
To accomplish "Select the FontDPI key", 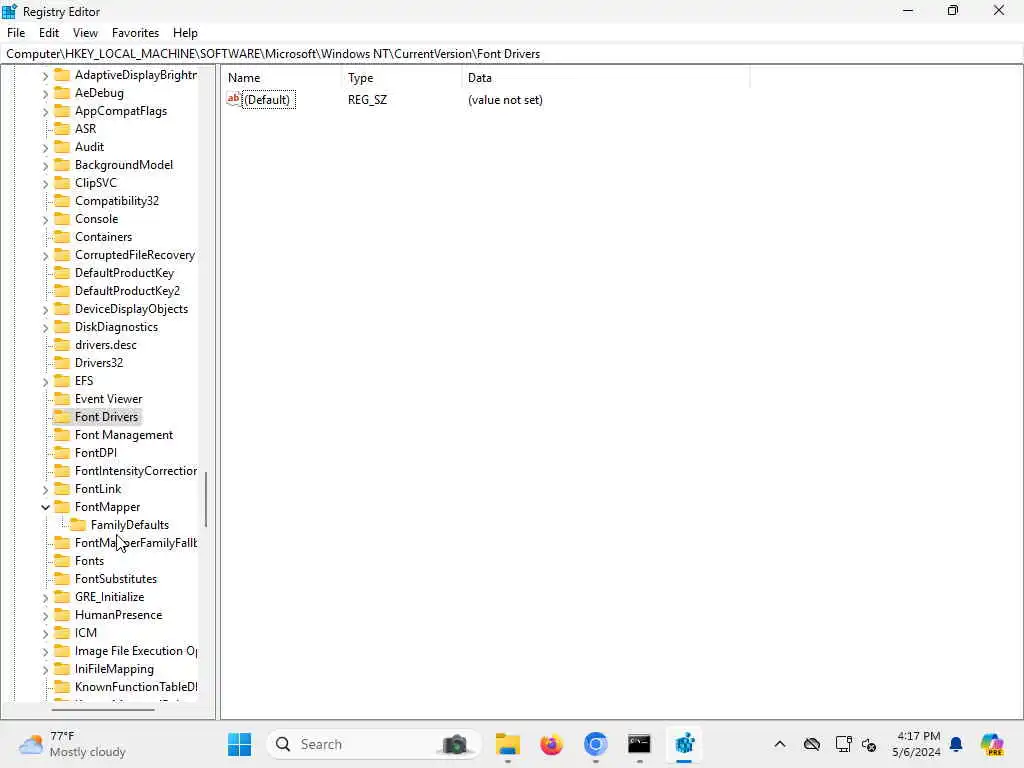I will [x=95, y=453].
